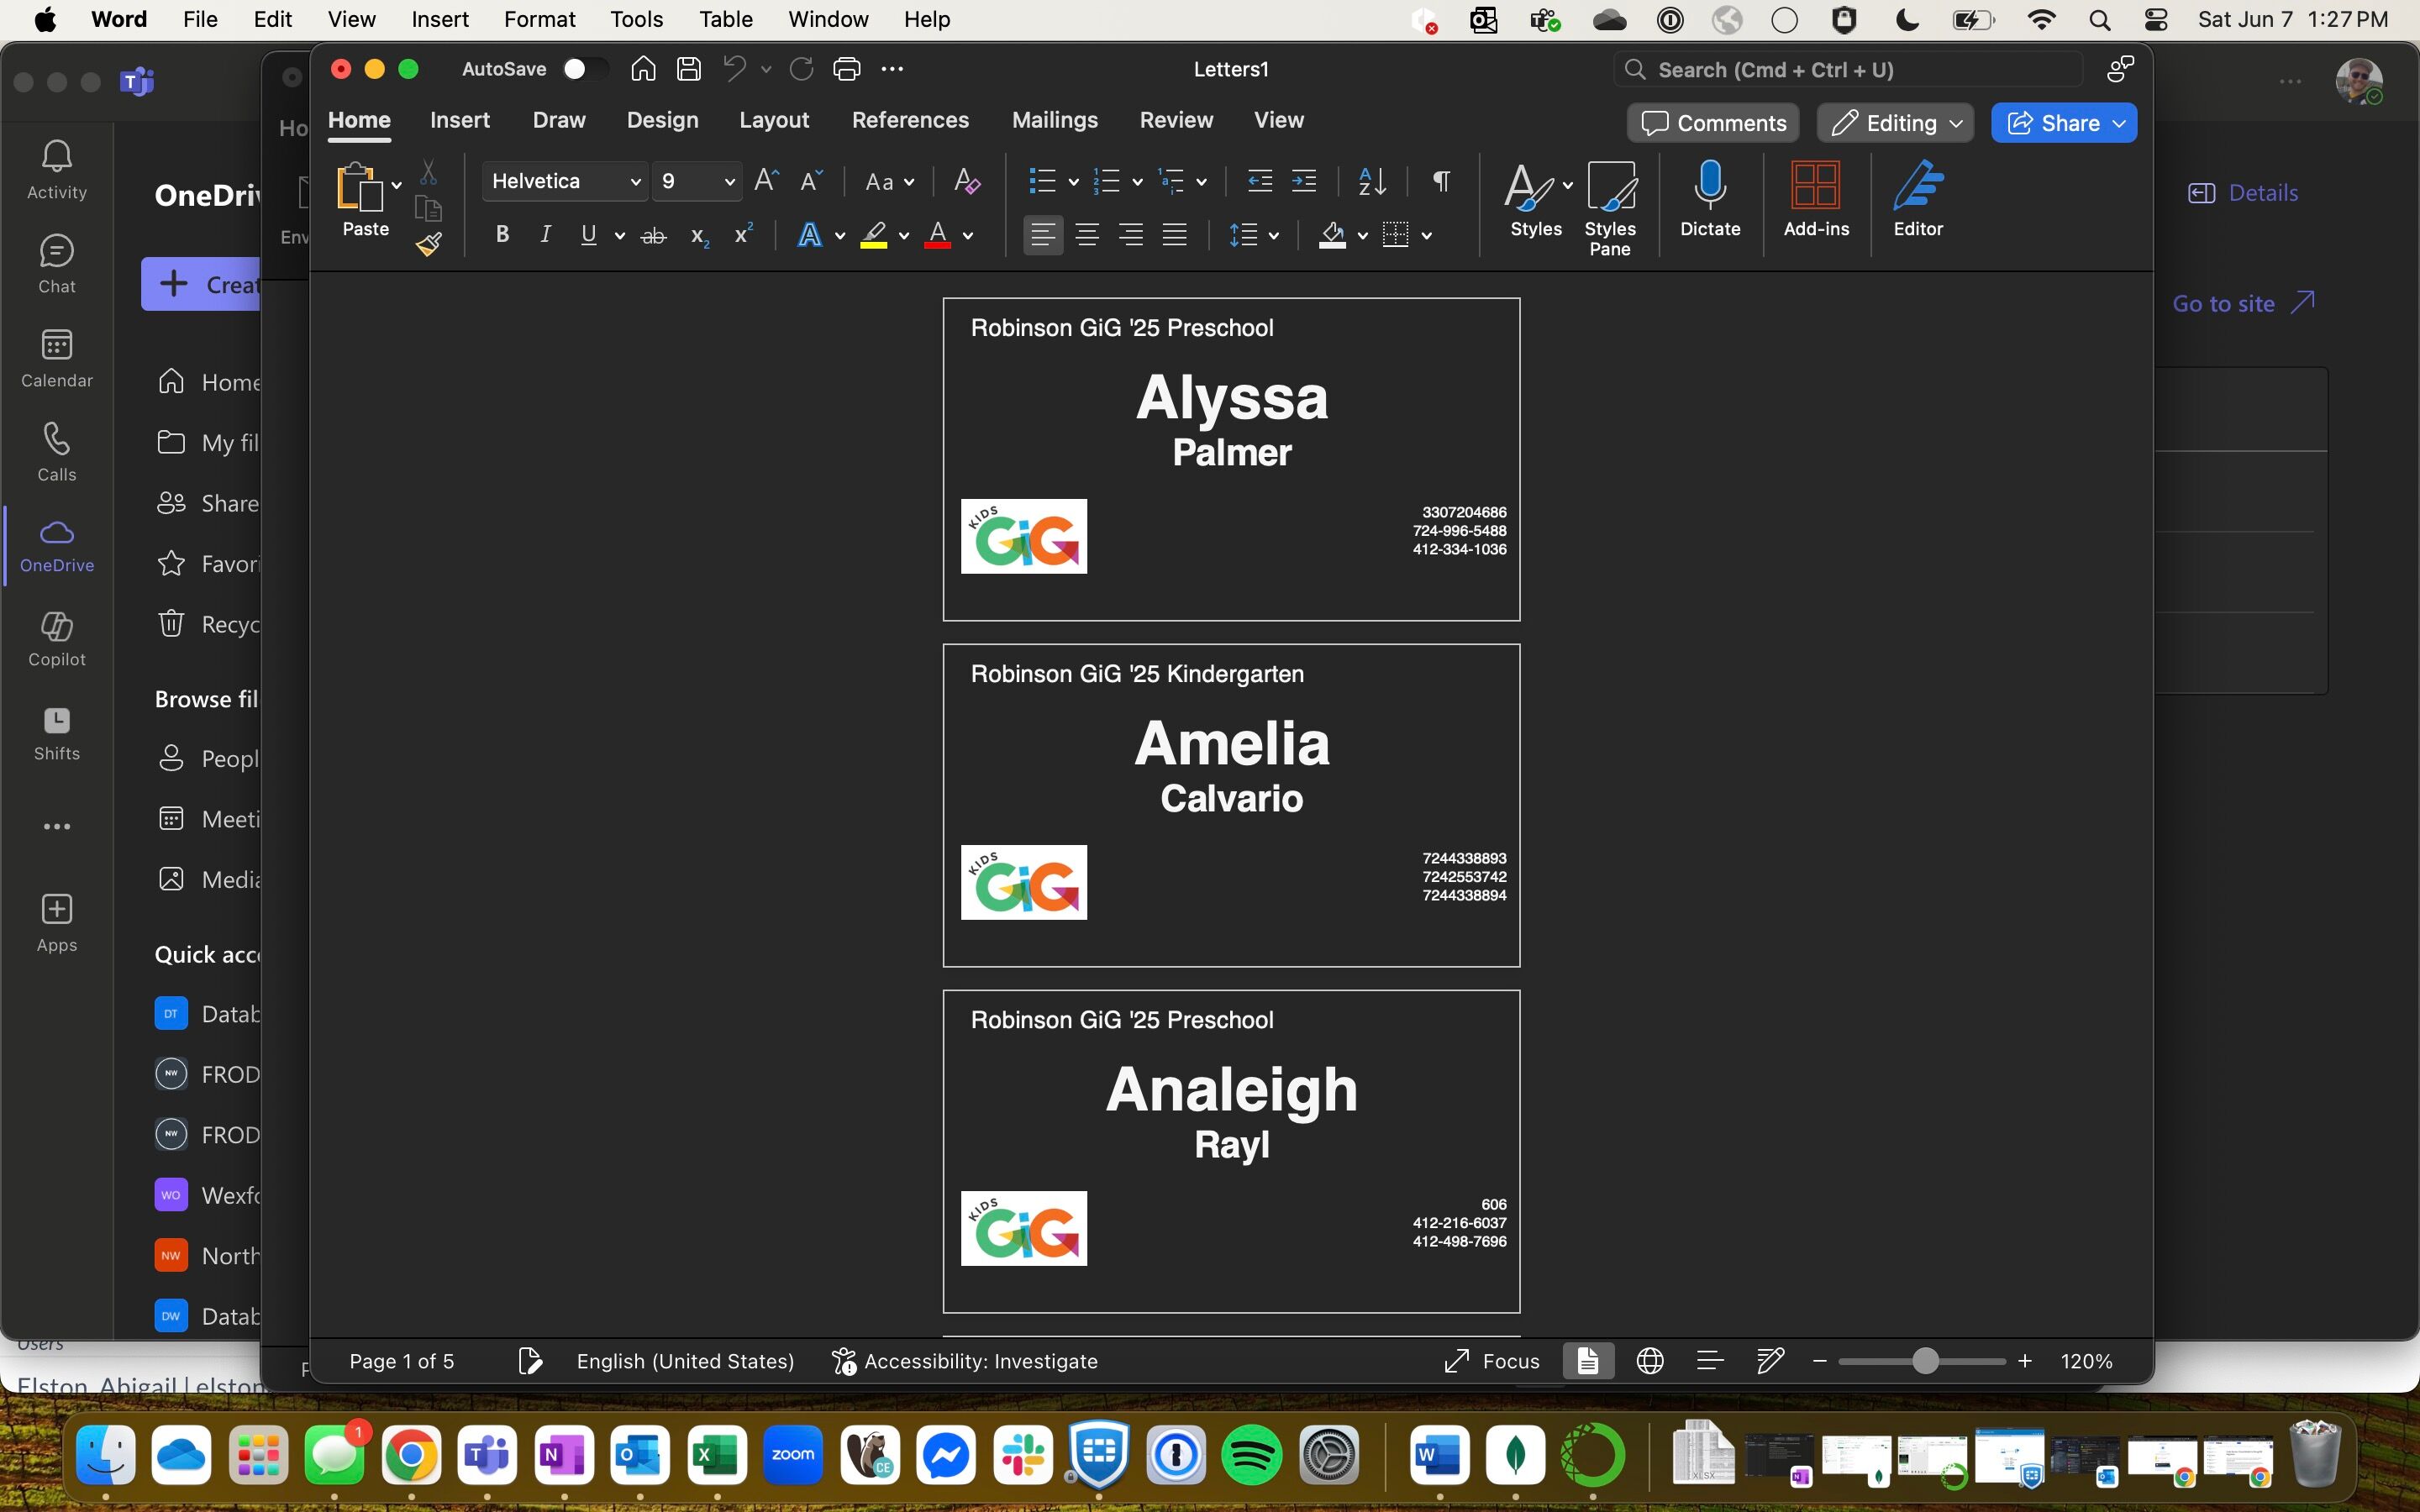Image resolution: width=2420 pixels, height=1512 pixels.
Task: Toggle bold formatting
Action: point(502,235)
